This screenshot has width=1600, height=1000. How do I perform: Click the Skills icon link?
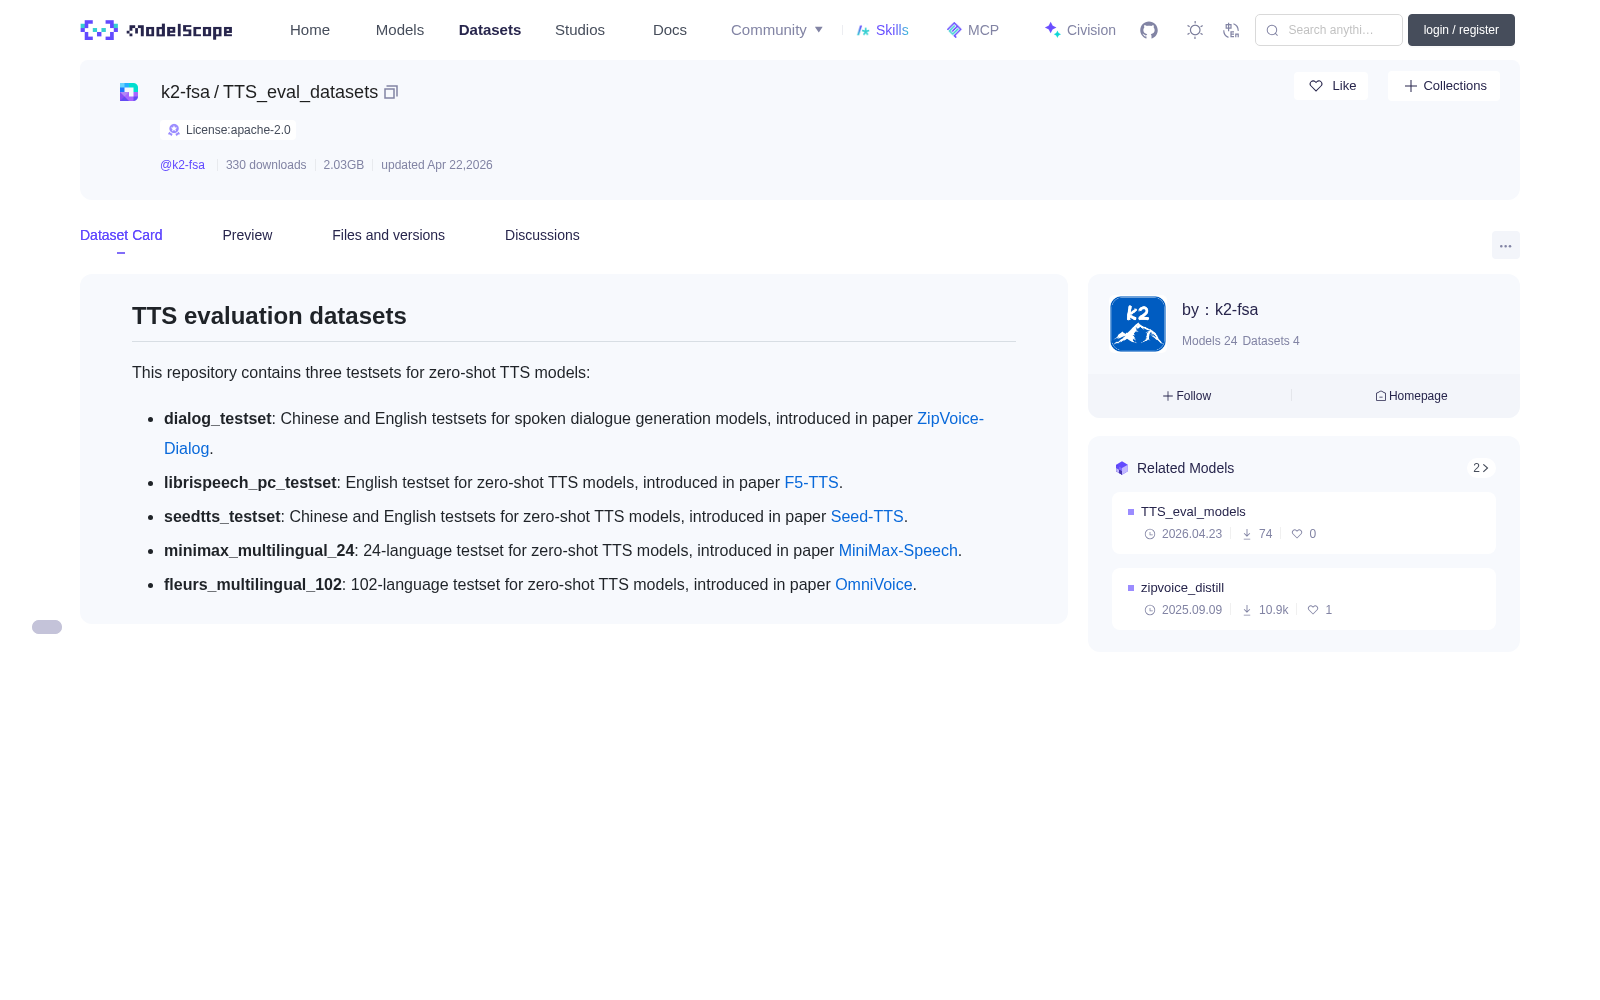tap(882, 30)
